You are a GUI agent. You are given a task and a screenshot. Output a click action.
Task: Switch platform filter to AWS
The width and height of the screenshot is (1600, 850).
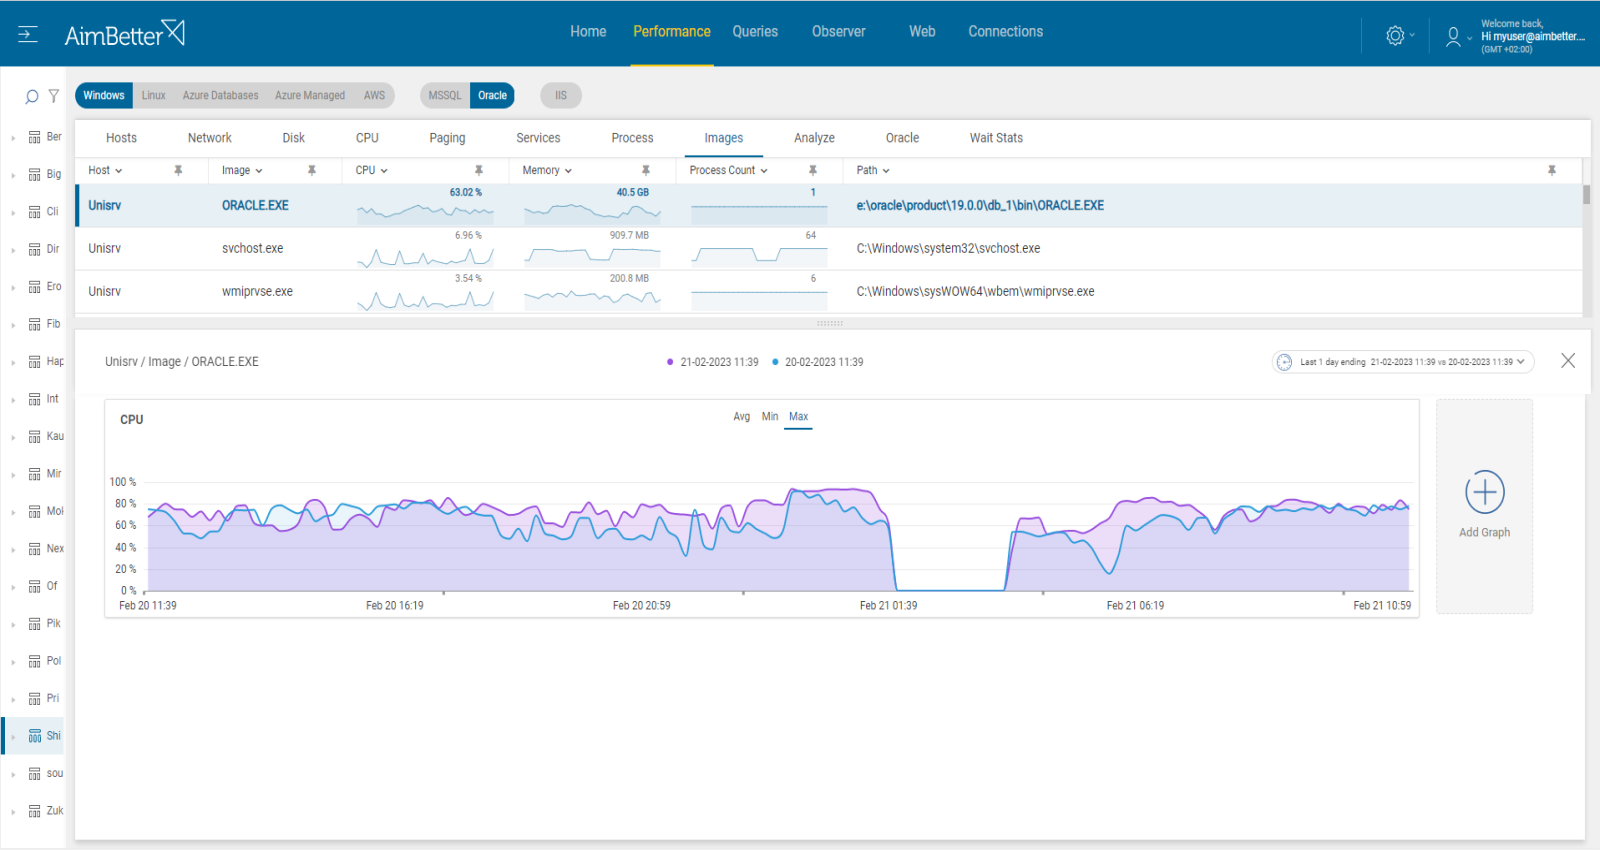[x=374, y=96]
